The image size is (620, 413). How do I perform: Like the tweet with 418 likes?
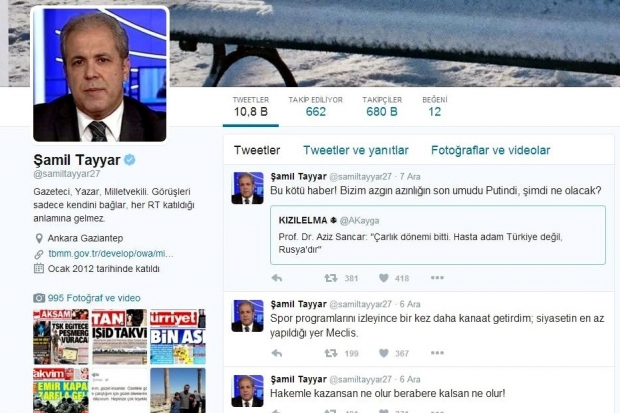pos(384,278)
